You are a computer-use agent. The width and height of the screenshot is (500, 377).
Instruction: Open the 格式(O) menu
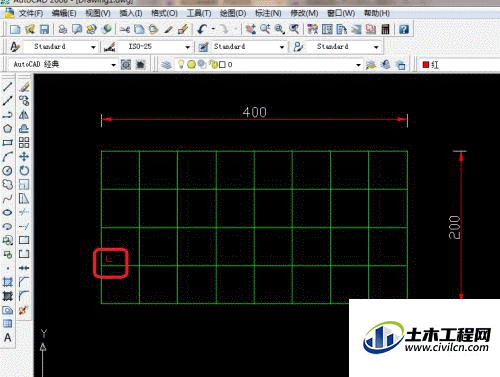(164, 13)
